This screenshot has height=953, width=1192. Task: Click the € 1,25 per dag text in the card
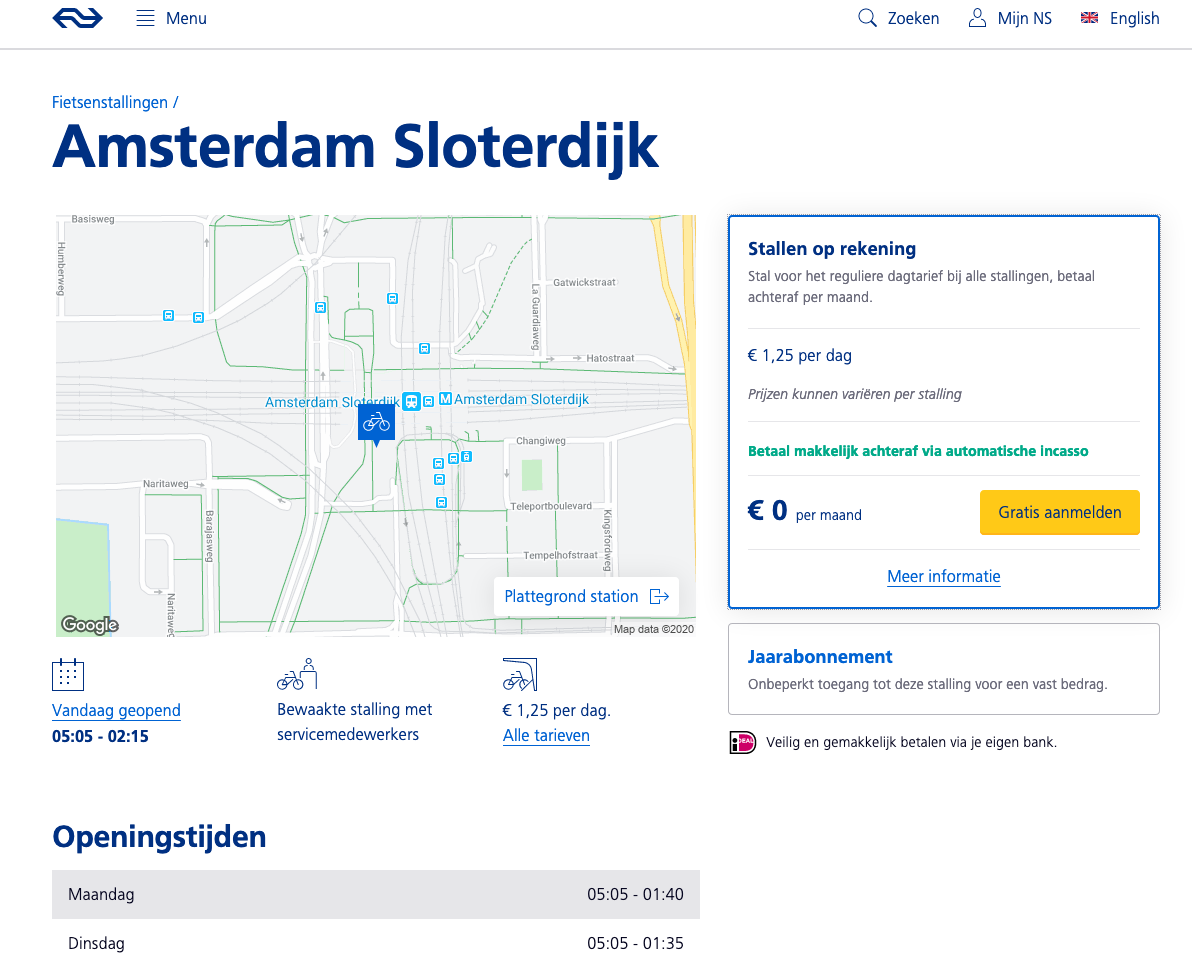[800, 356]
